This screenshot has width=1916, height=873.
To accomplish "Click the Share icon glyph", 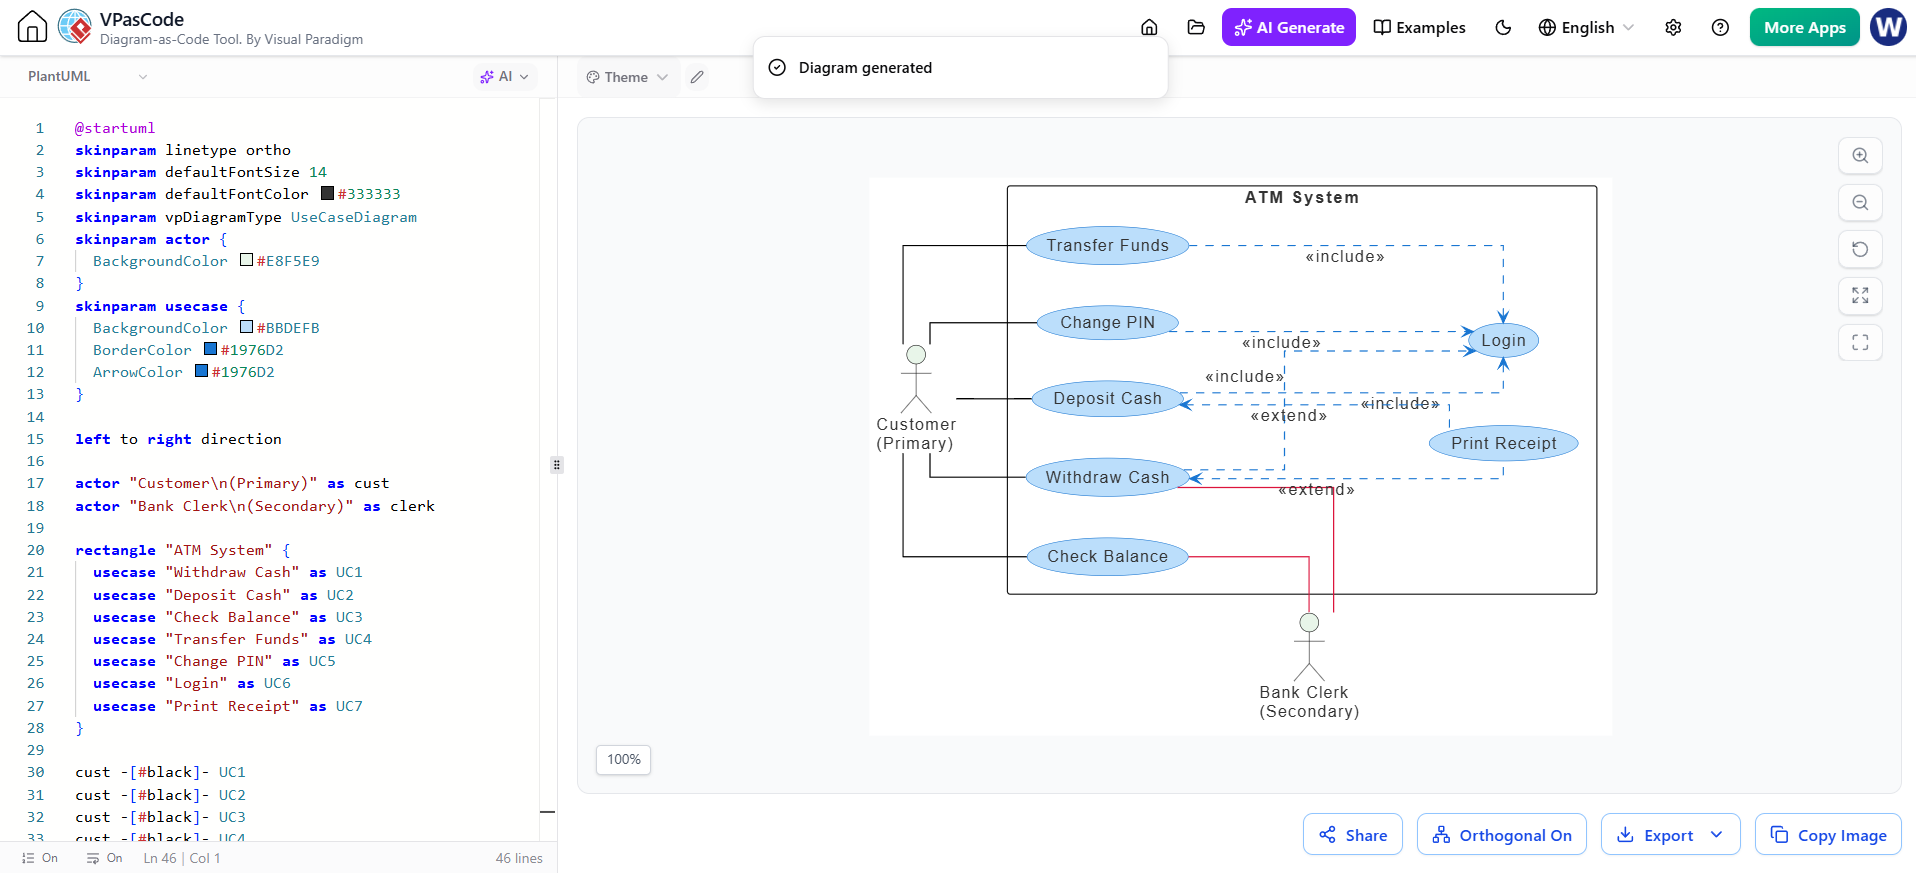I will [x=1327, y=835].
